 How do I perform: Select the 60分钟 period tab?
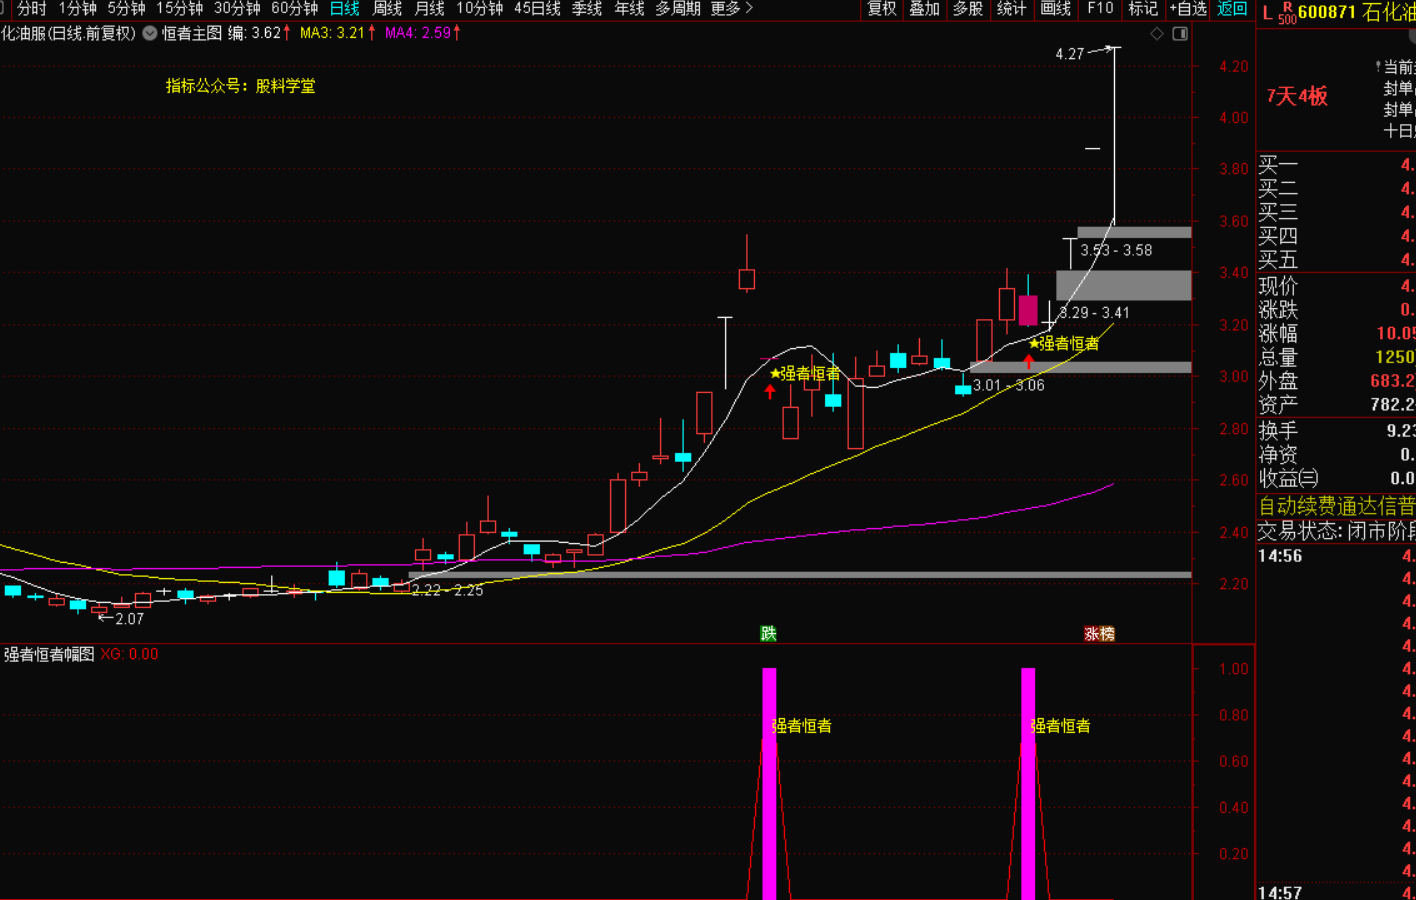tap(294, 9)
